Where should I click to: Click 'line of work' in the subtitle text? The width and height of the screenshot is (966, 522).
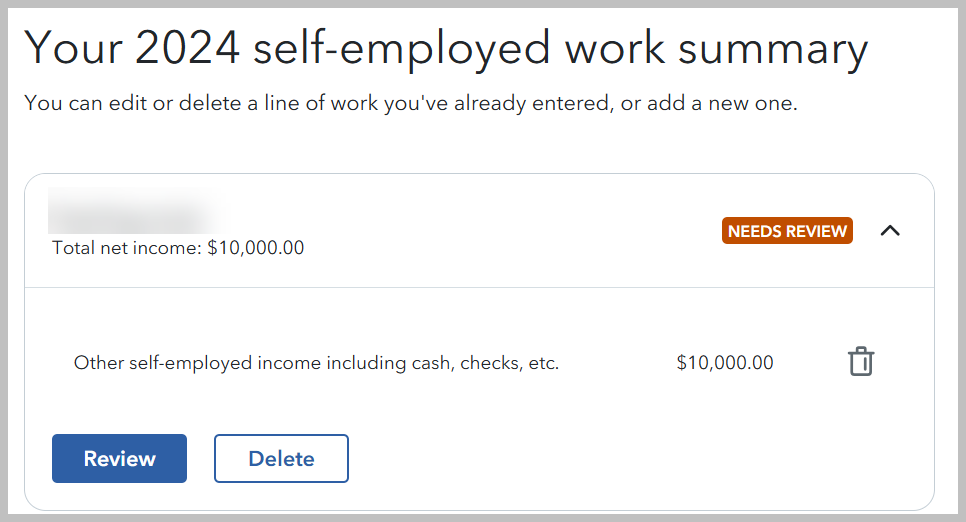tap(325, 103)
